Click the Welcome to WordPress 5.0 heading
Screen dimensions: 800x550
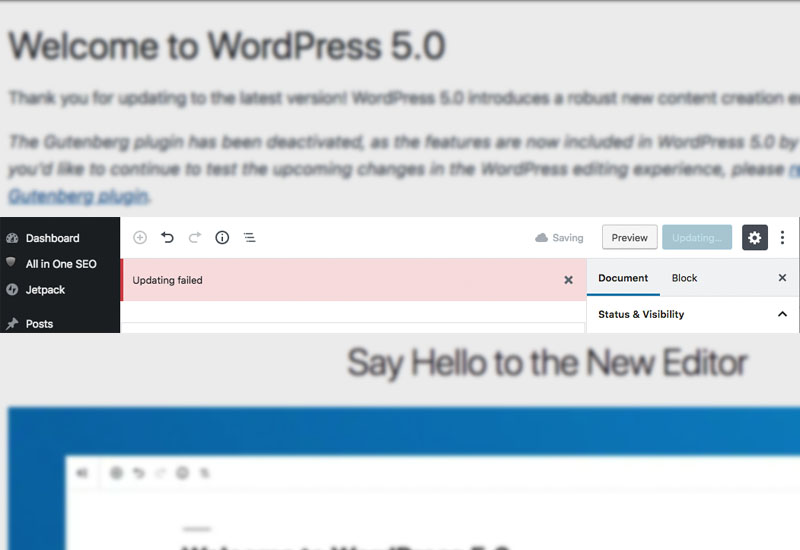(227, 46)
